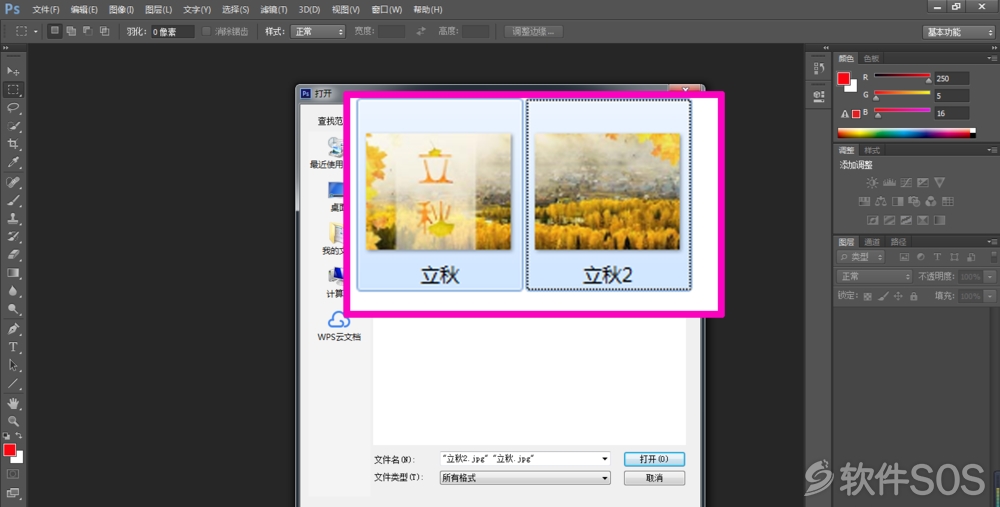Switch to the 路径 paths tab

(898, 242)
